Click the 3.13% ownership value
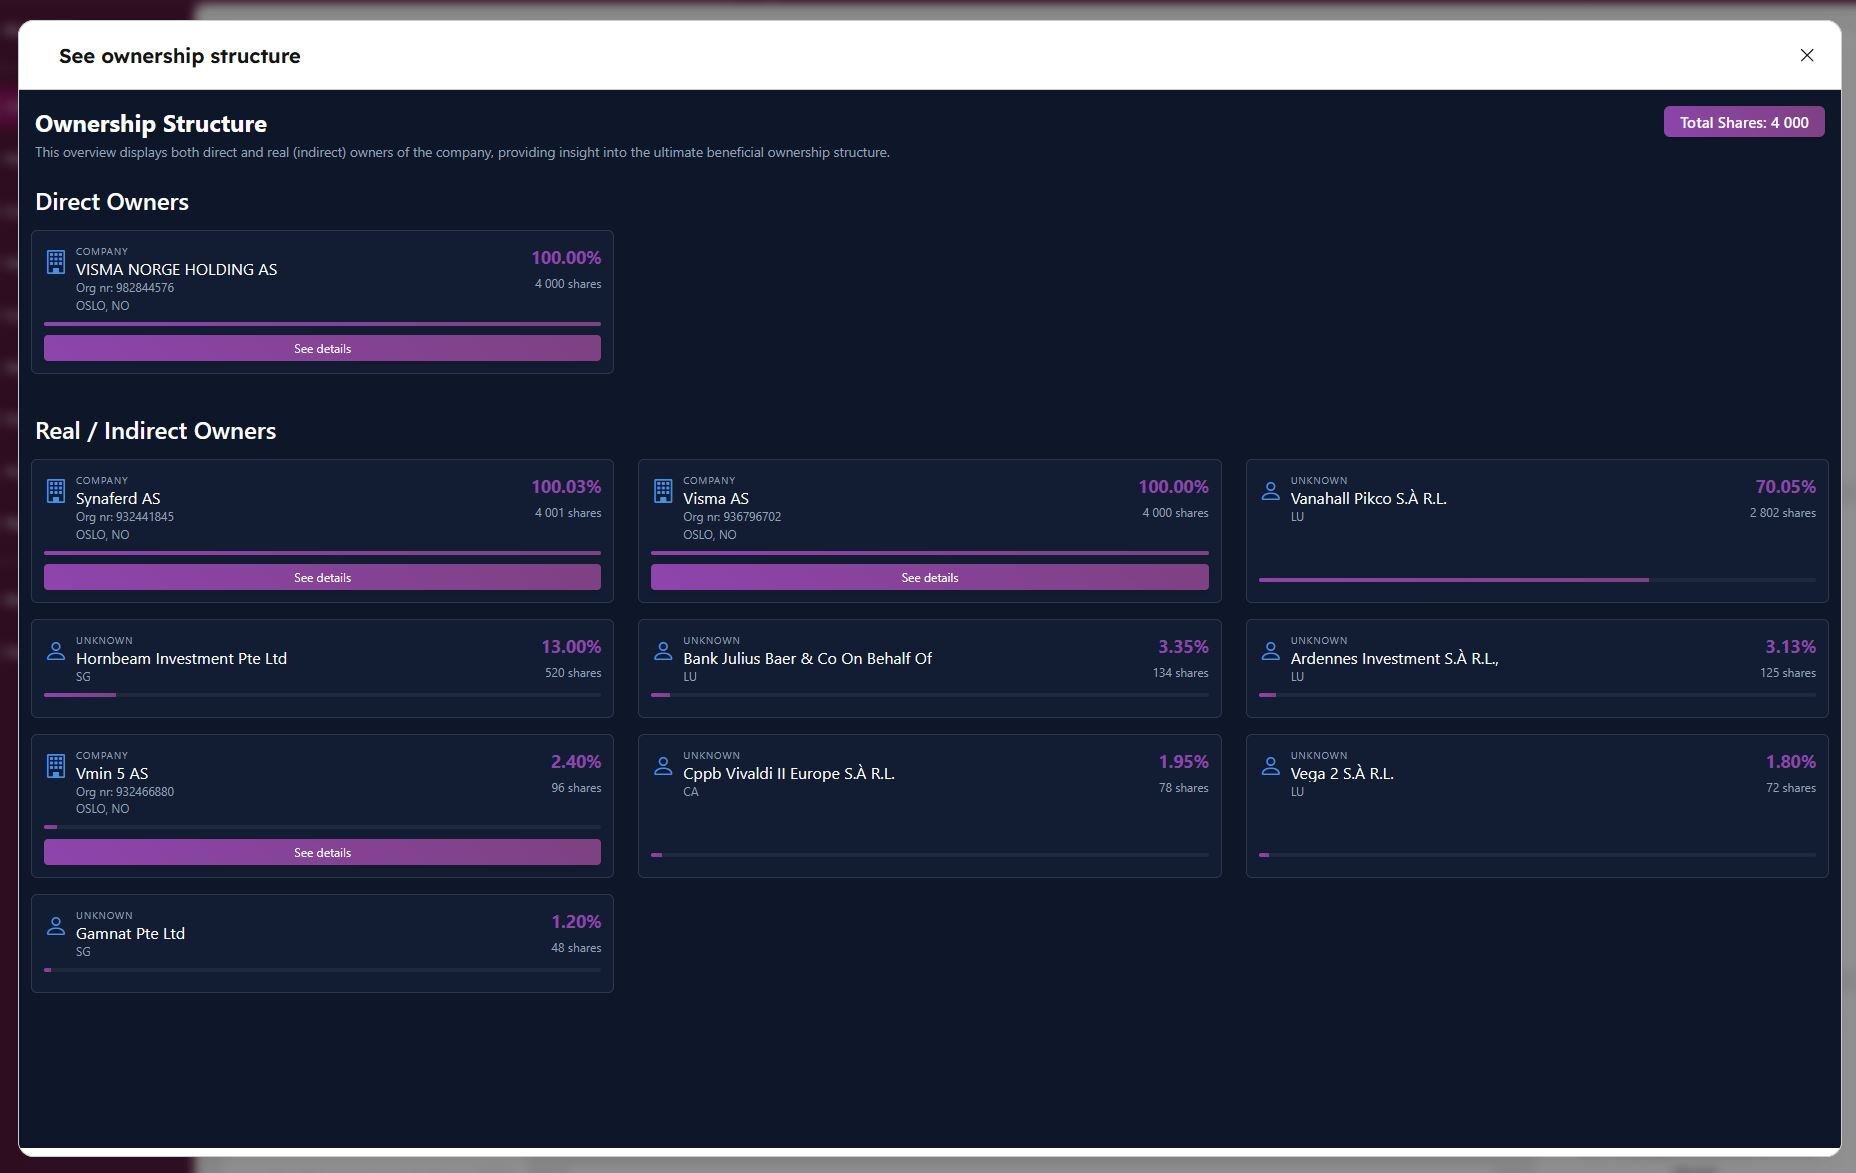 [1790, 647]
